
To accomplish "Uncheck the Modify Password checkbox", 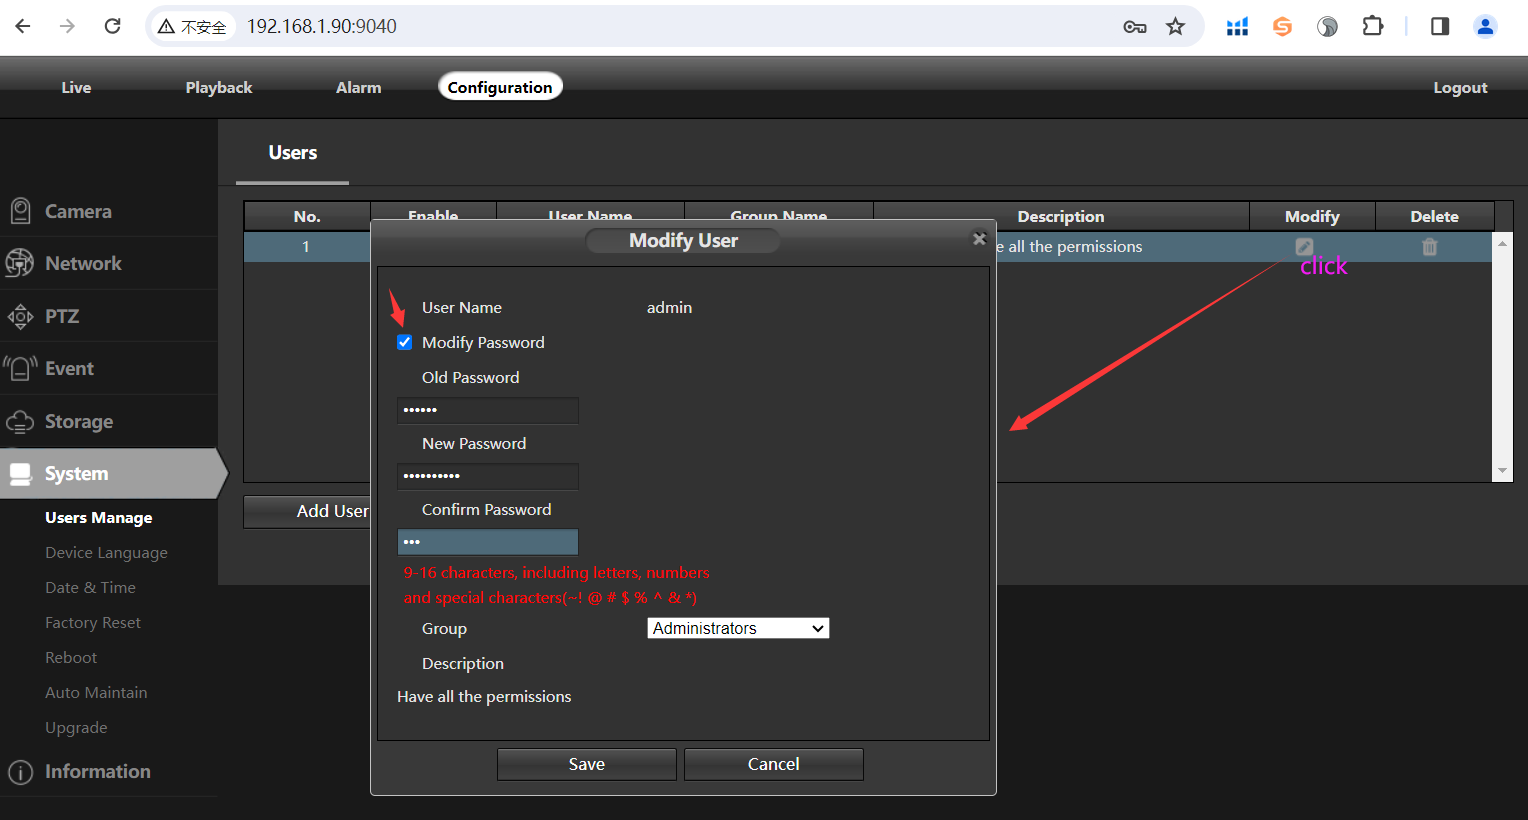I will pos(405,342).
